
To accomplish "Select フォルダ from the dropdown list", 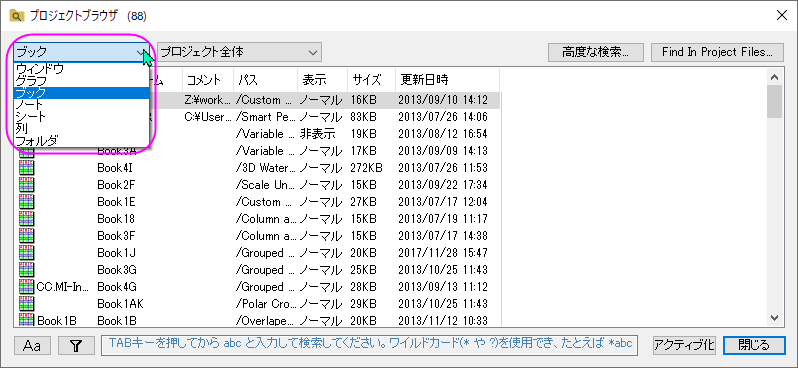I will tap(81, 141).
